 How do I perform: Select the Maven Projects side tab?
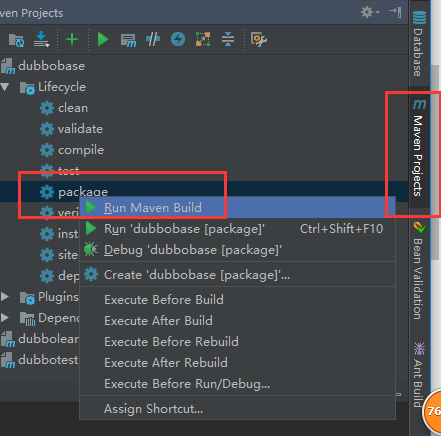click(419, 148)
